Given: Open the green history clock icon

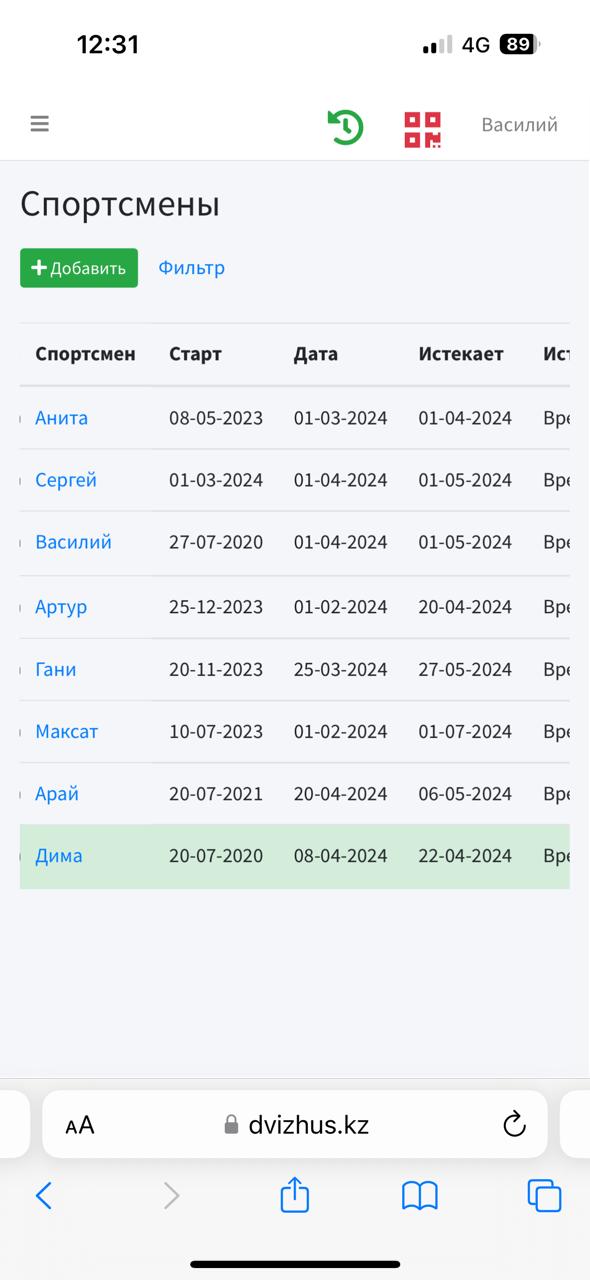Looking at the screenshot, I should tap(345, 127).
